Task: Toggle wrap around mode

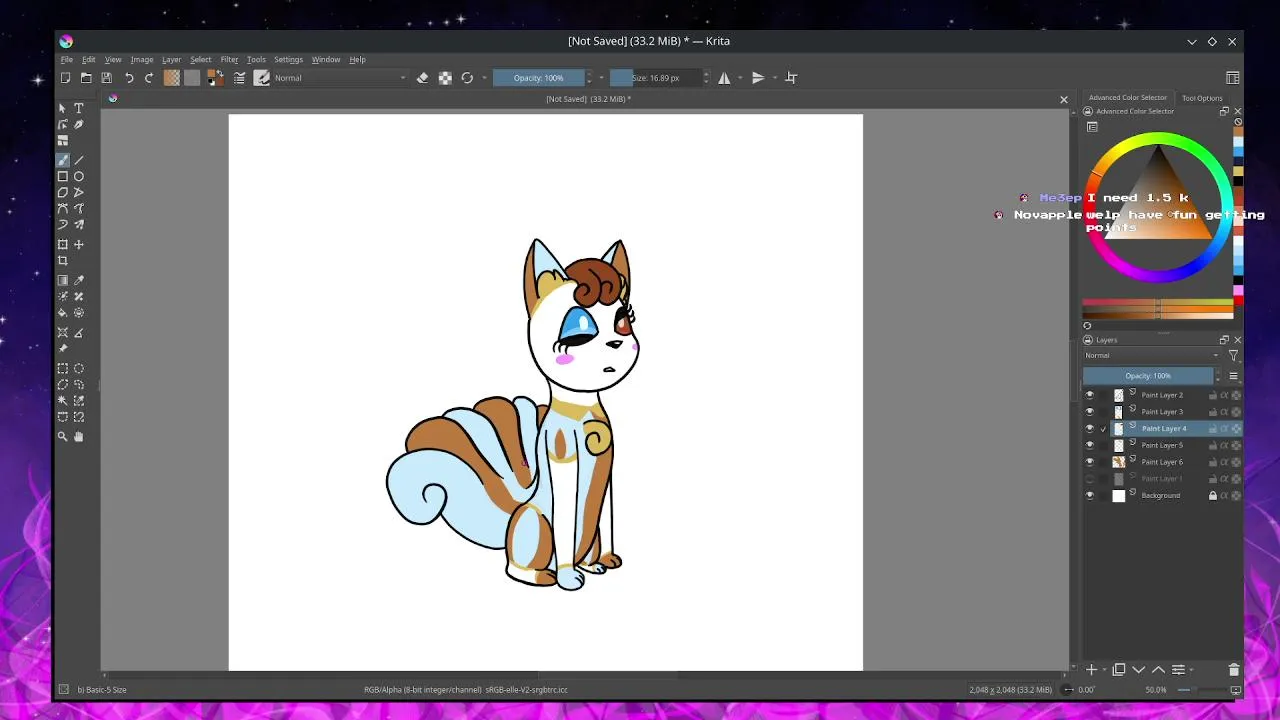Action: (x=791, y=78)
